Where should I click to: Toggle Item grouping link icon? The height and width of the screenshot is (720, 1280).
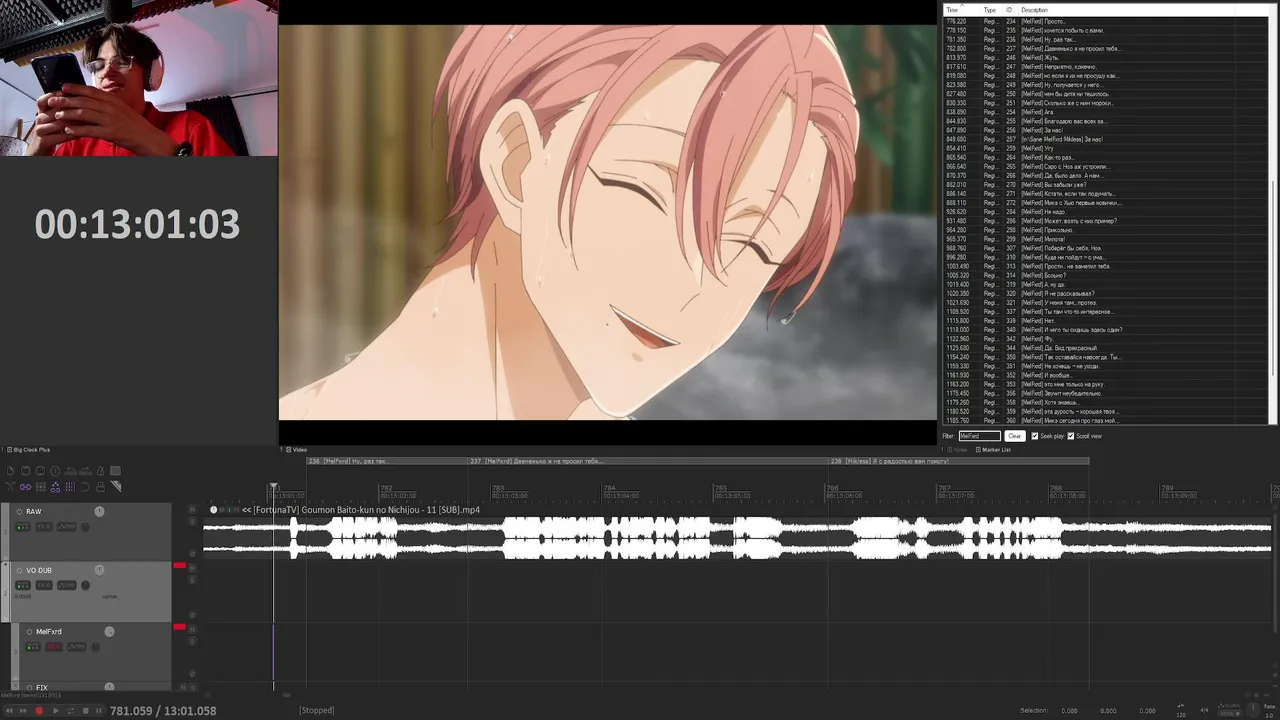[25, 487]
